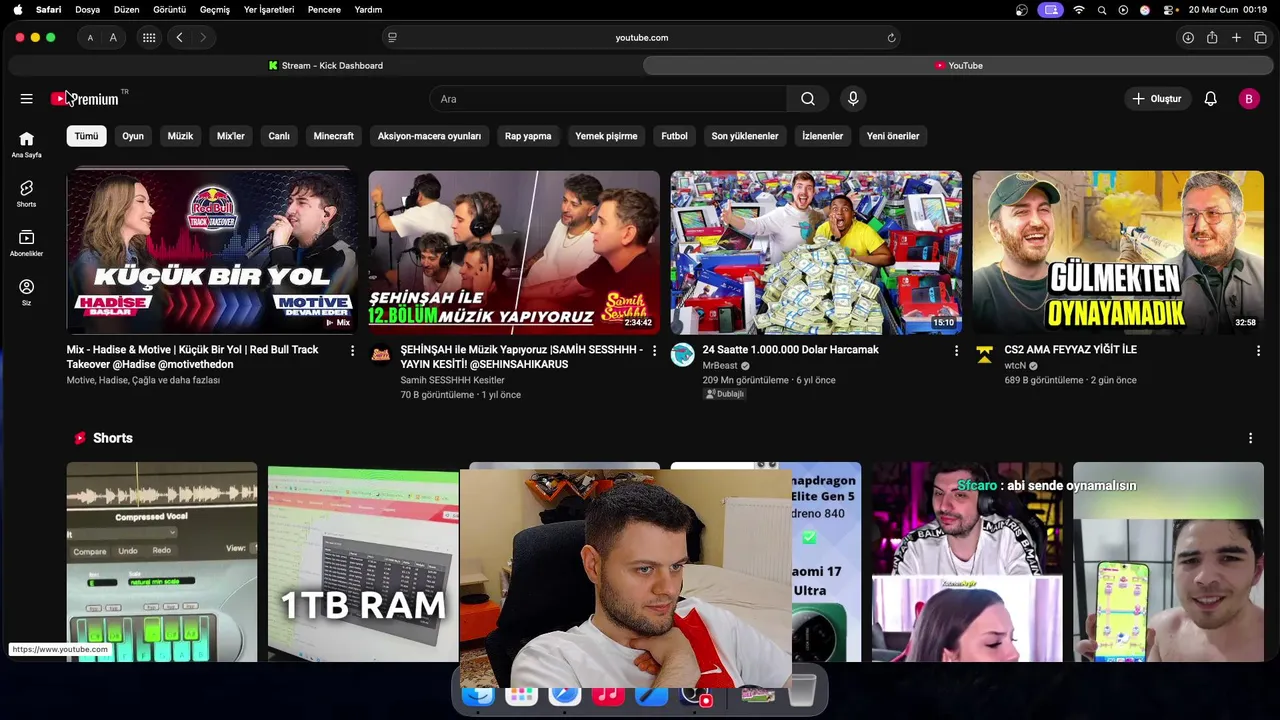Play the GÜLMEKTEN OYNAYAMADIK thumbnail video
This screenshot has width=1280, height=720.
pos(1118,252)
